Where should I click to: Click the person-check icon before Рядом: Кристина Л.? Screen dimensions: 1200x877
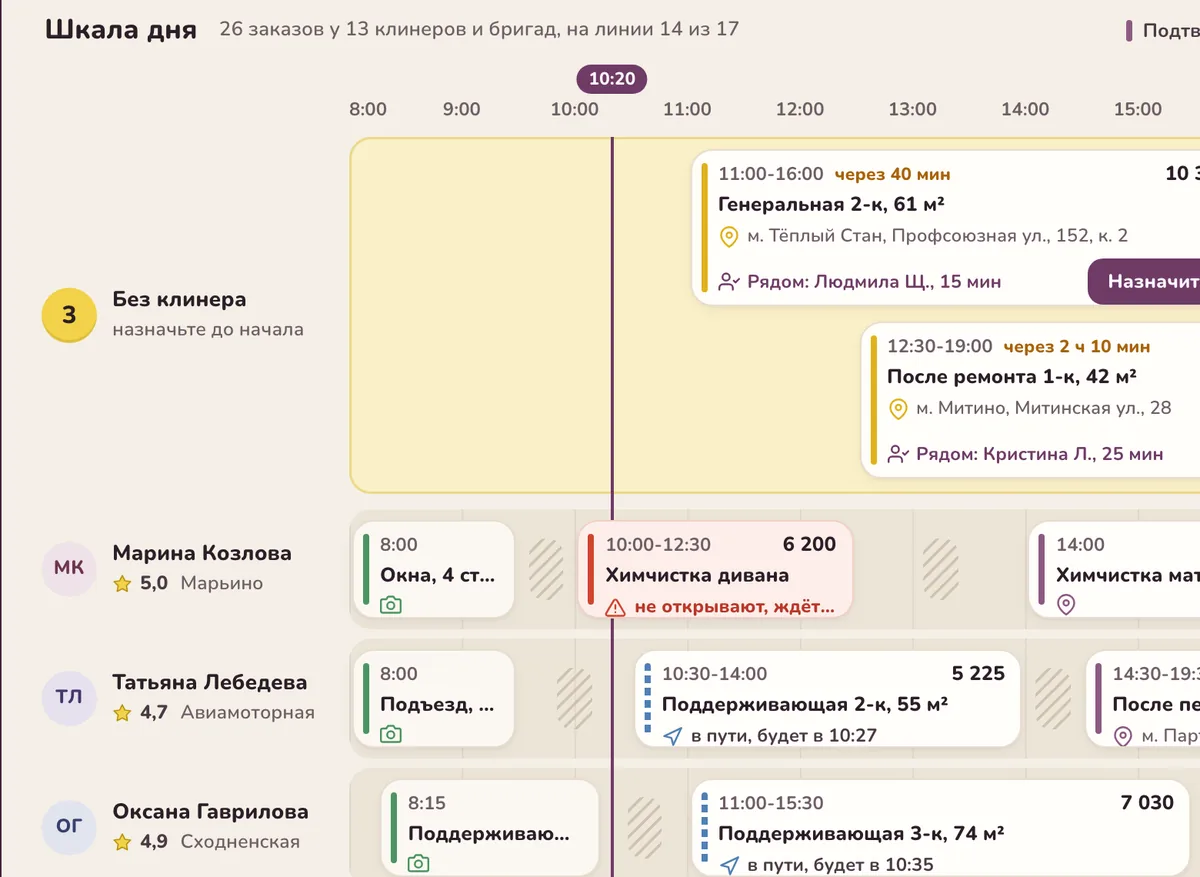click(898, 454)
